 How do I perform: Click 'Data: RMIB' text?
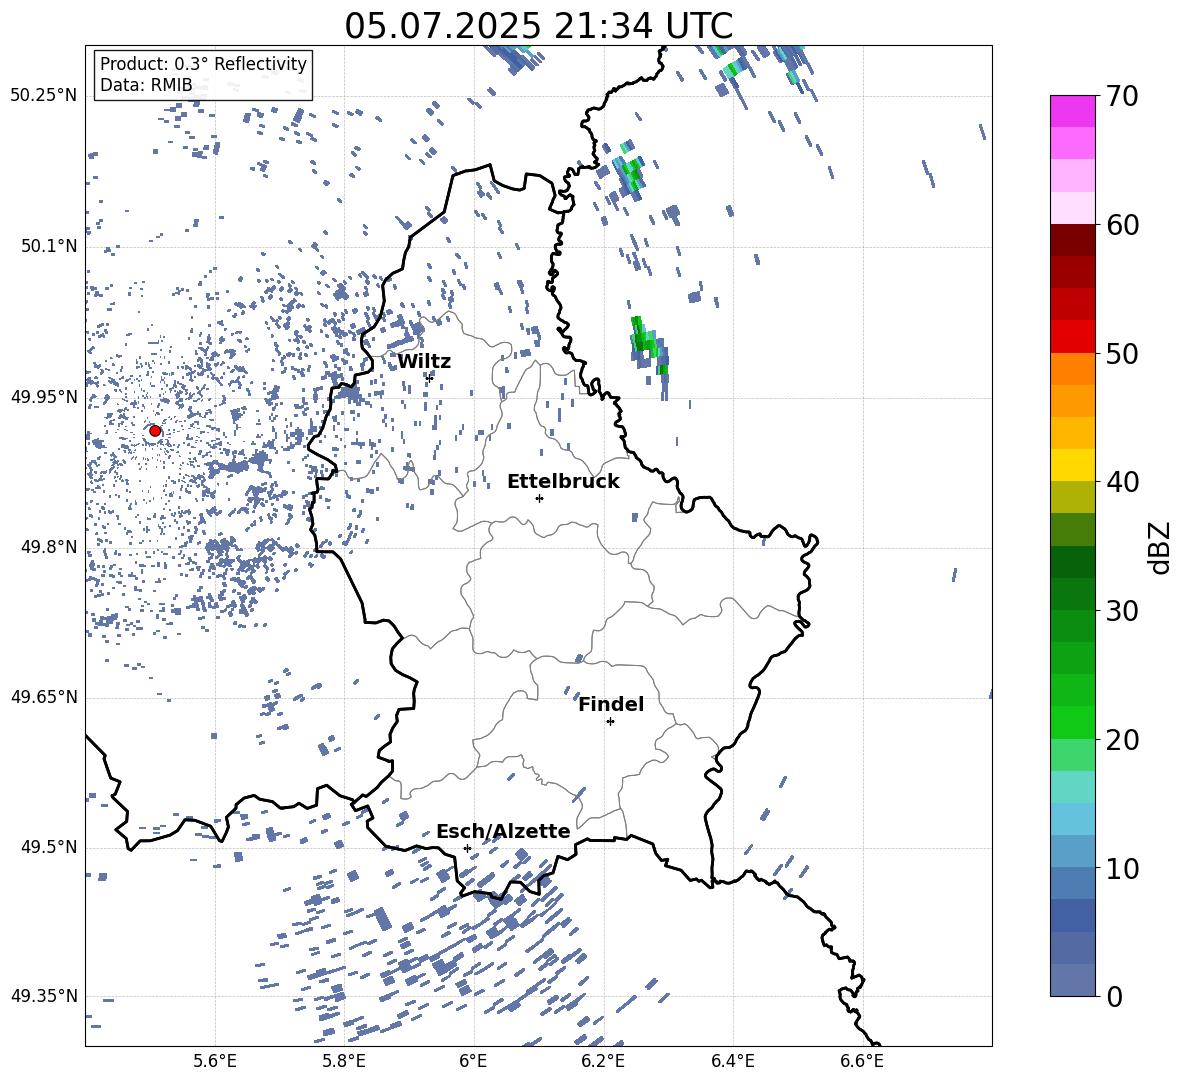tap(146, 85)
